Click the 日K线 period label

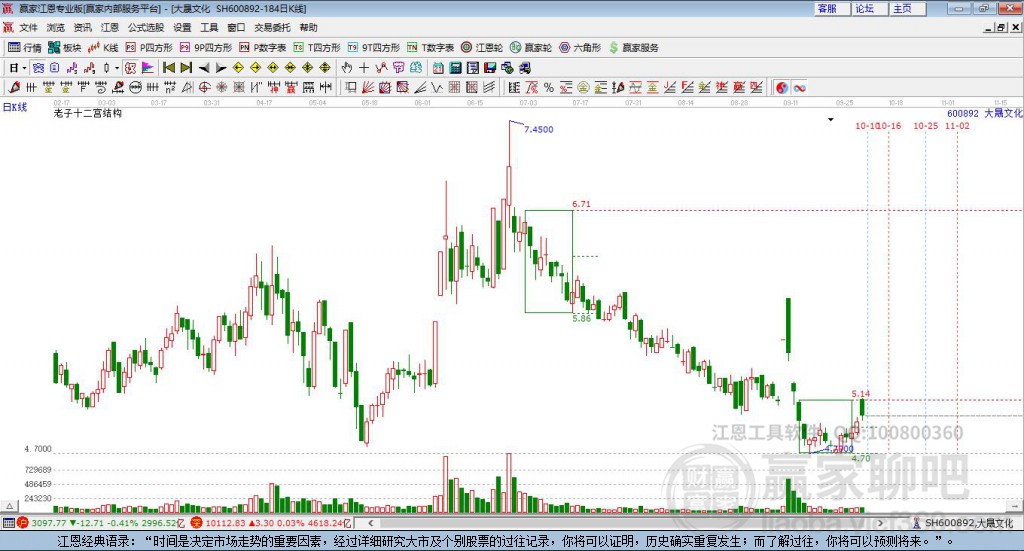coord(14,107)
